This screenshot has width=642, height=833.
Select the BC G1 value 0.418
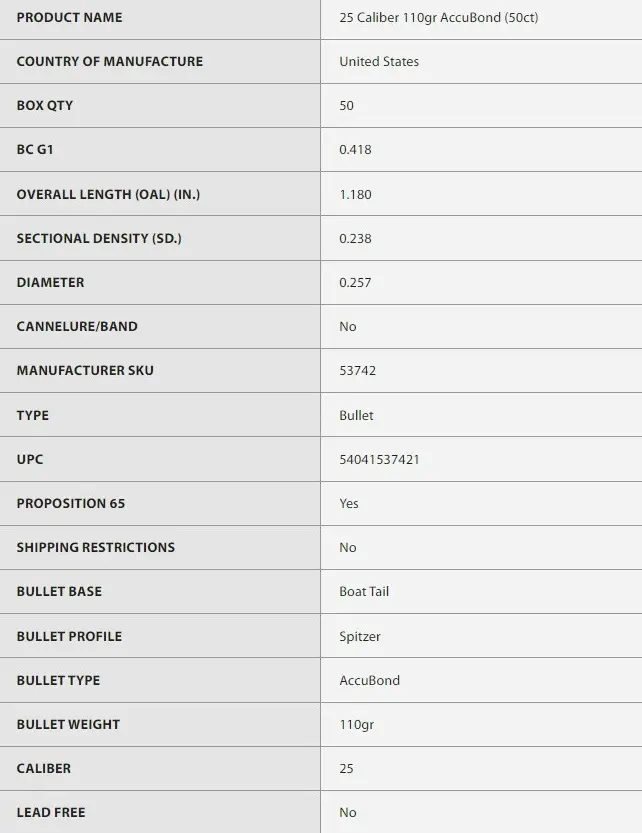[355, 150]
